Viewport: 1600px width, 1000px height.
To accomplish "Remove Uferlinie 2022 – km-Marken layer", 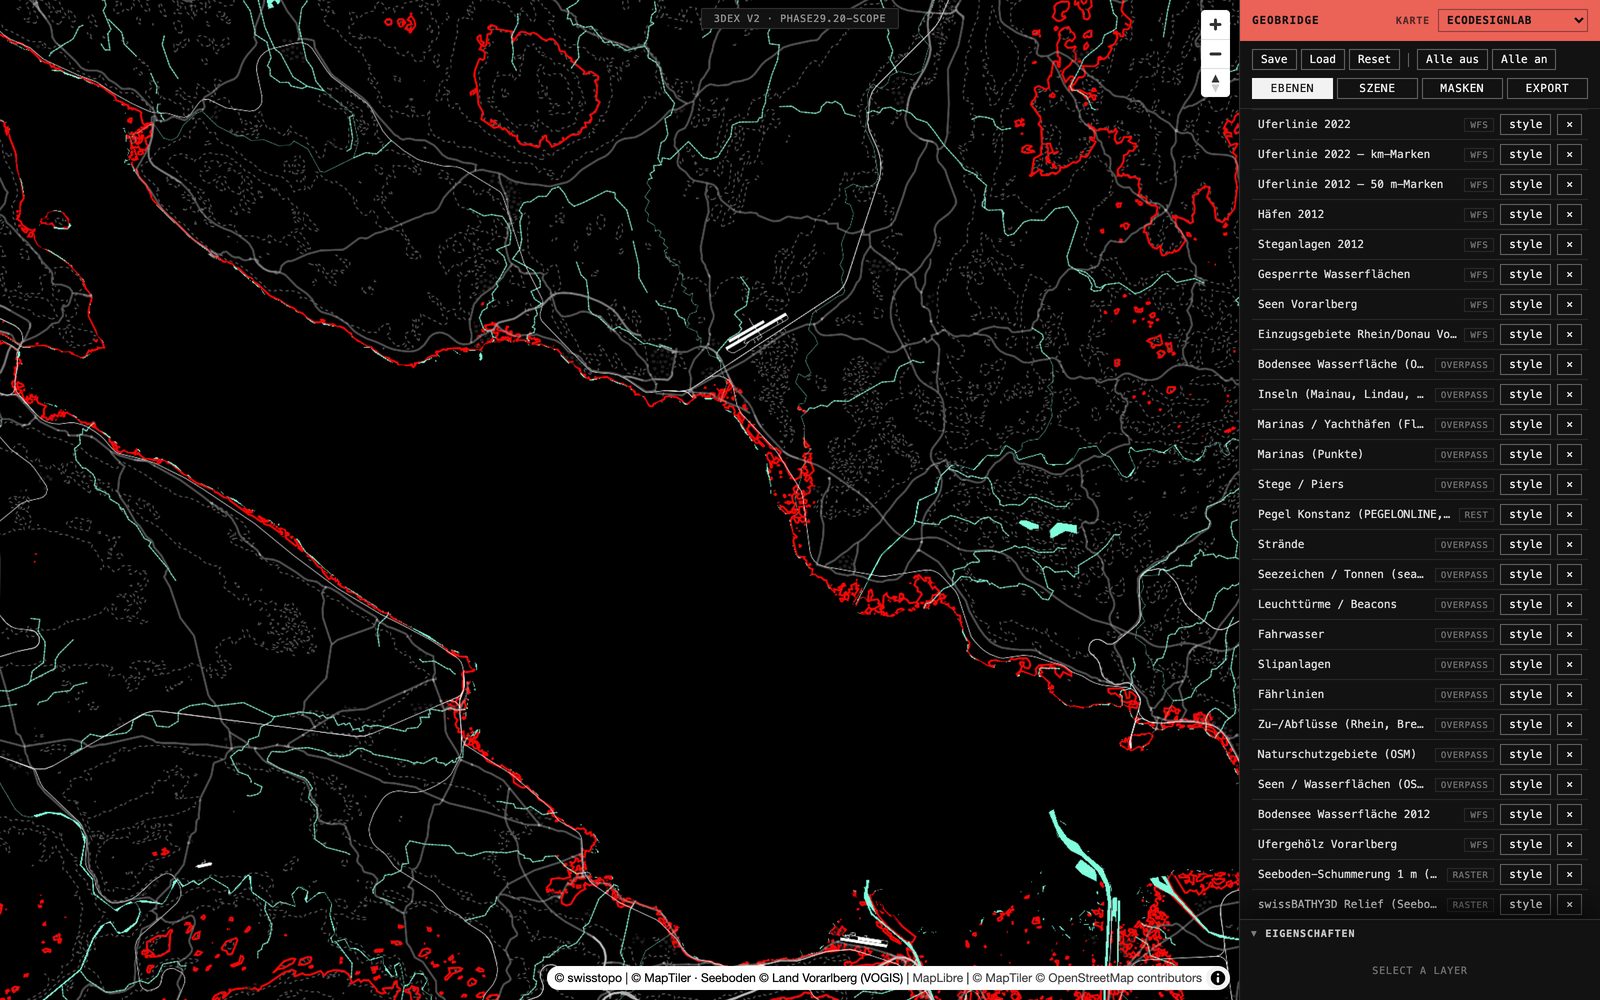I will [x=1569, y=154].
